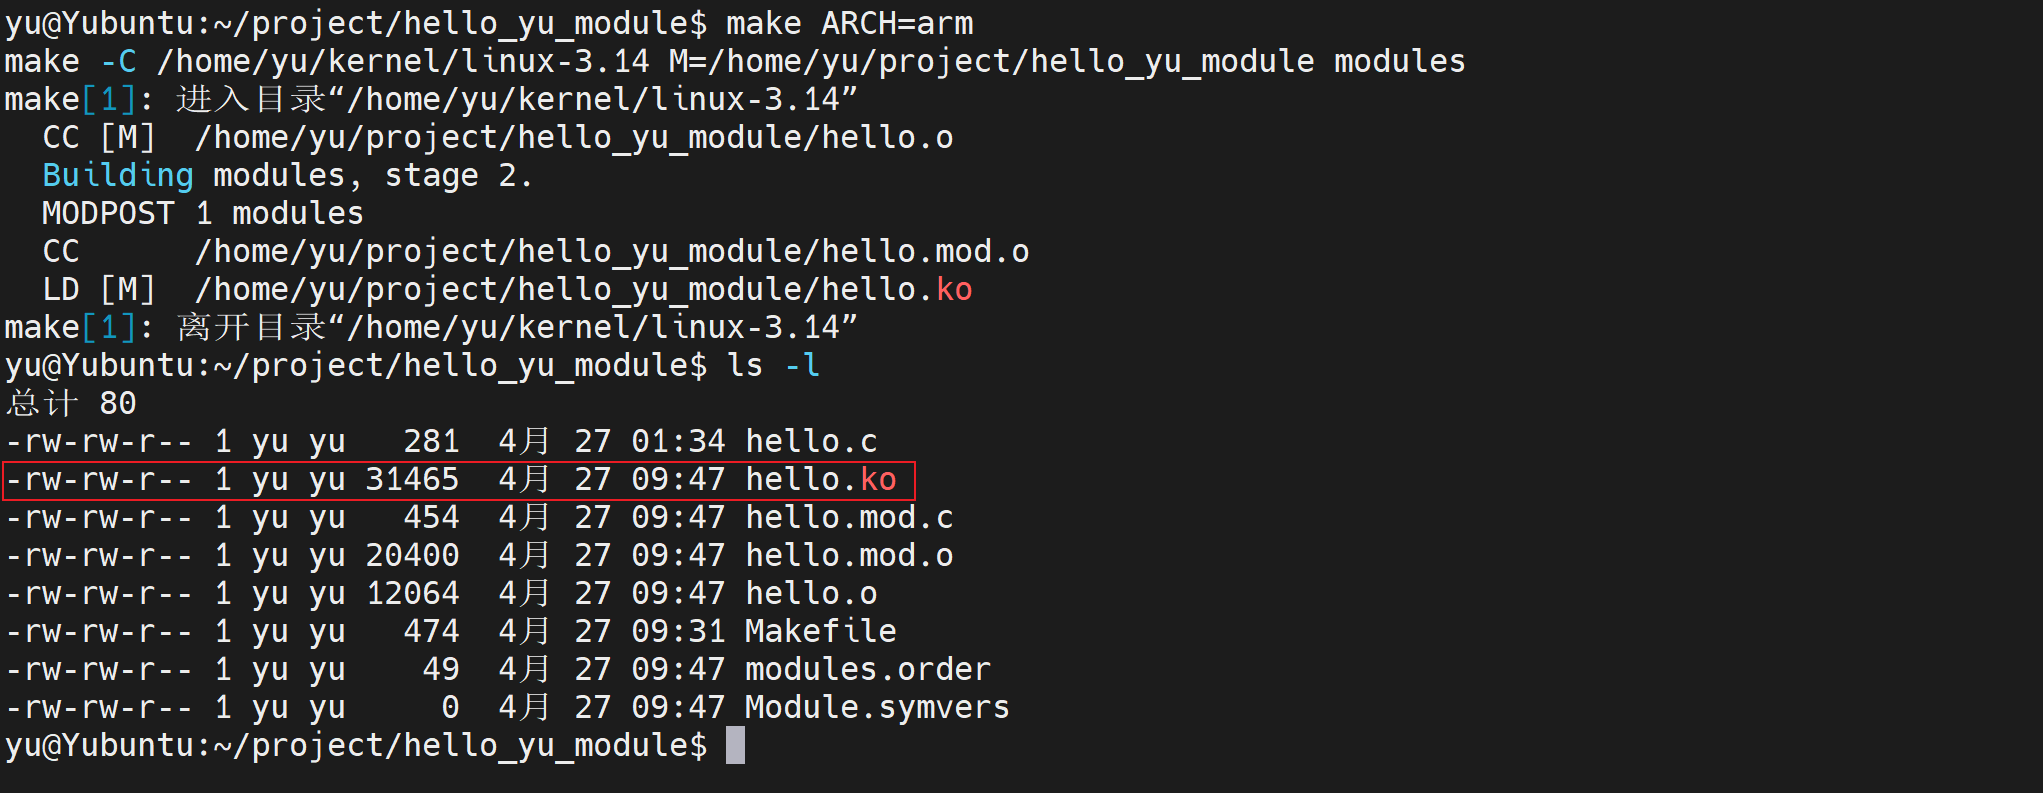Click the 'CC [M]' hello.o compile line
Image resolution: width=2043 pixels, height=793 pixels.
(497, 138)
